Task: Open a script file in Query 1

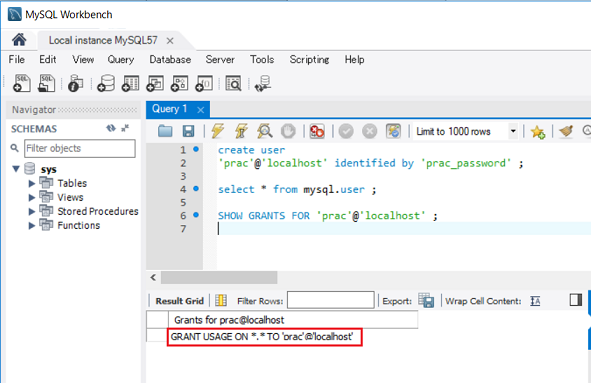Action: coord(165,131)
